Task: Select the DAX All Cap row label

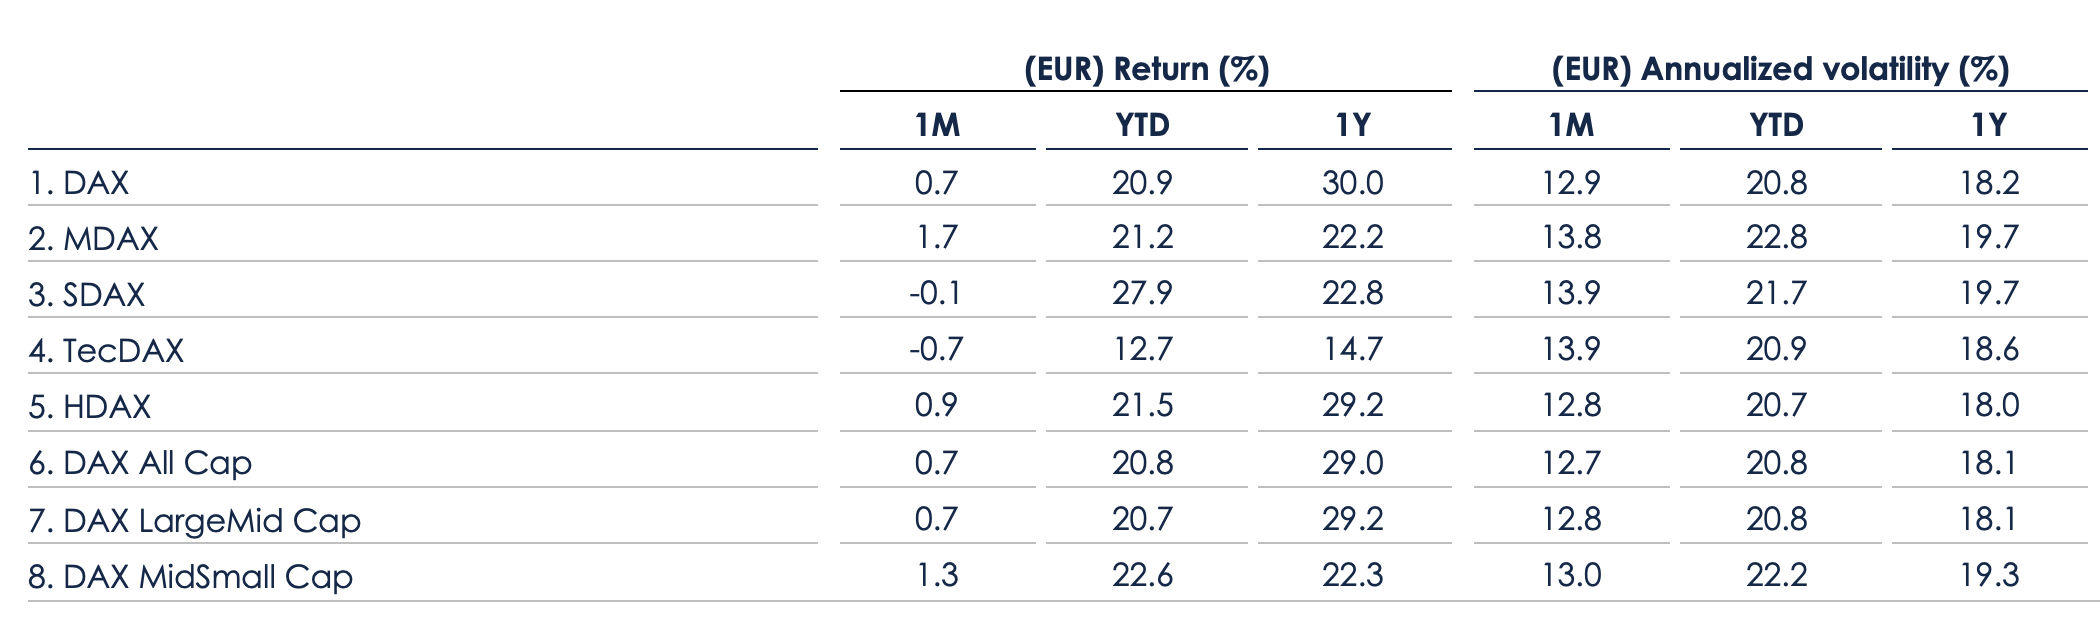Action: (x=140, y=463)
